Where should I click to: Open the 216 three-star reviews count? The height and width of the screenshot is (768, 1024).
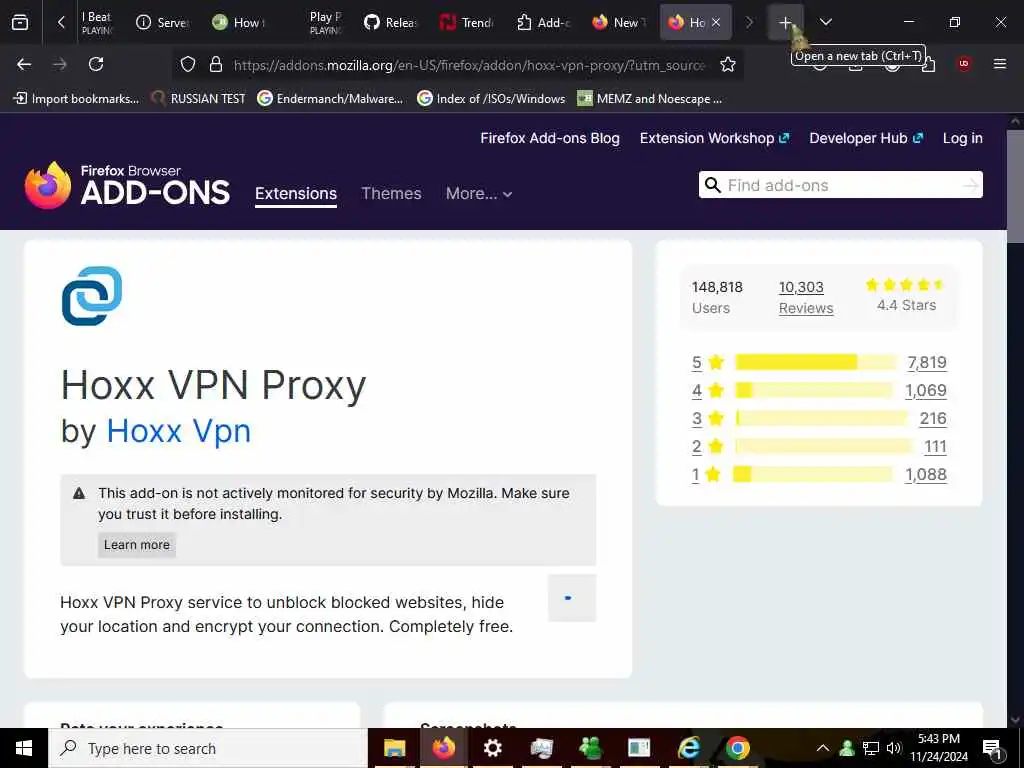point(933,419)
